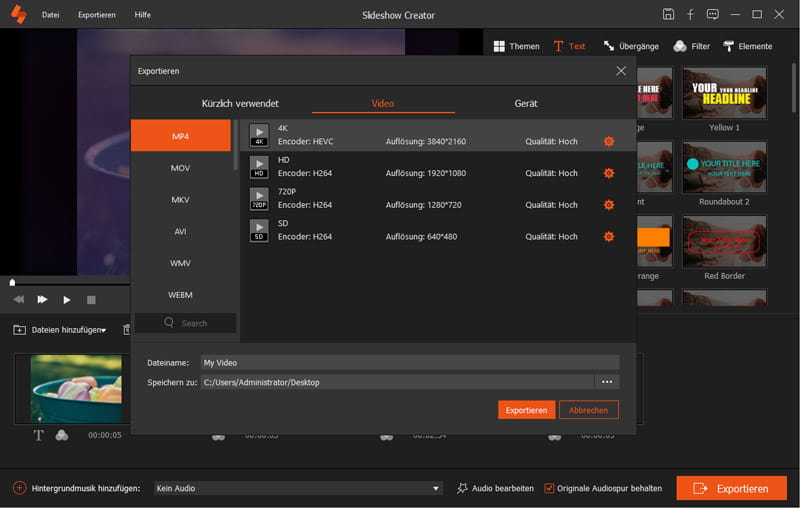The image size is (800, 508).
Task: Expand the Kein Audio dropdown
Action: (436, 488)
